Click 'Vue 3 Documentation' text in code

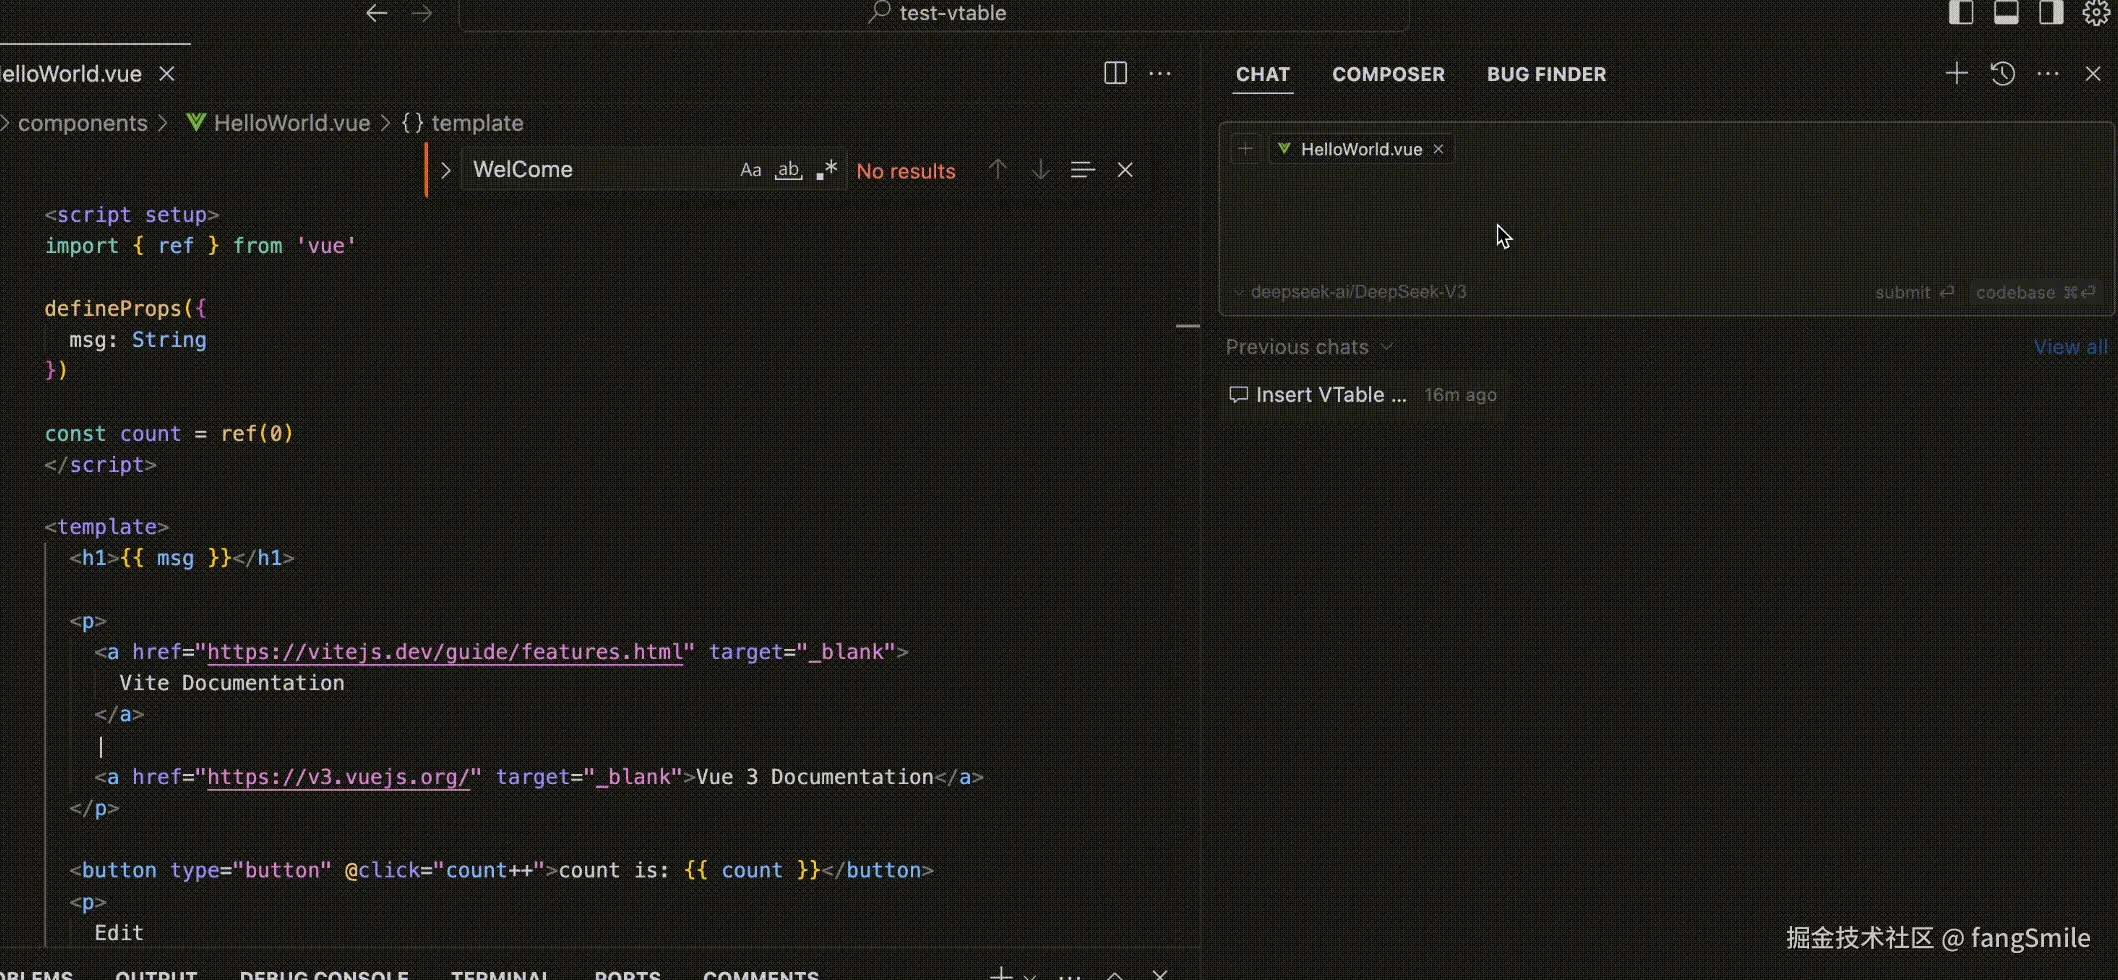814,777
